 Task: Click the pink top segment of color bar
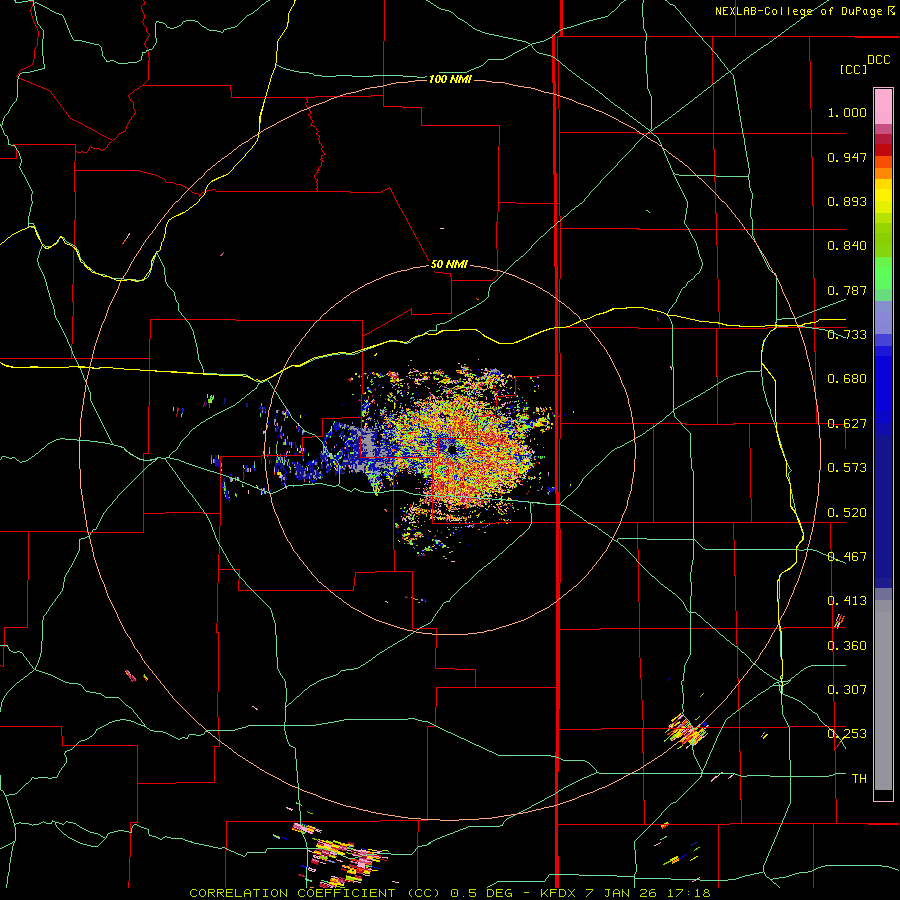point(883,106)
